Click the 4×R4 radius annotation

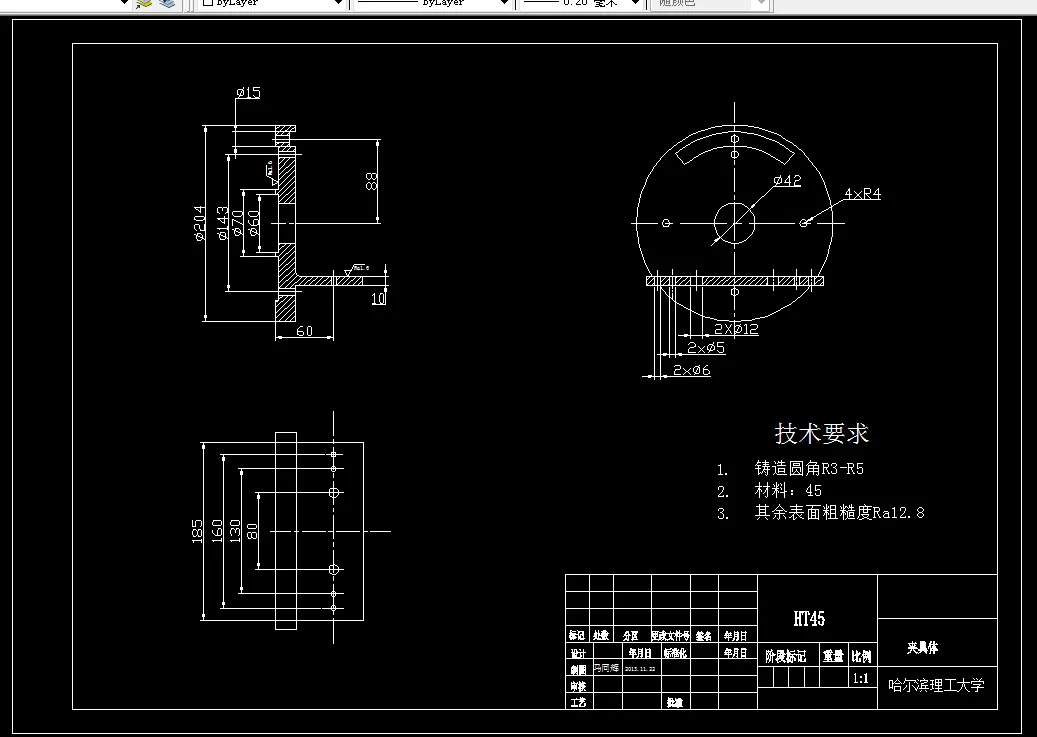(x=864, y=193)
